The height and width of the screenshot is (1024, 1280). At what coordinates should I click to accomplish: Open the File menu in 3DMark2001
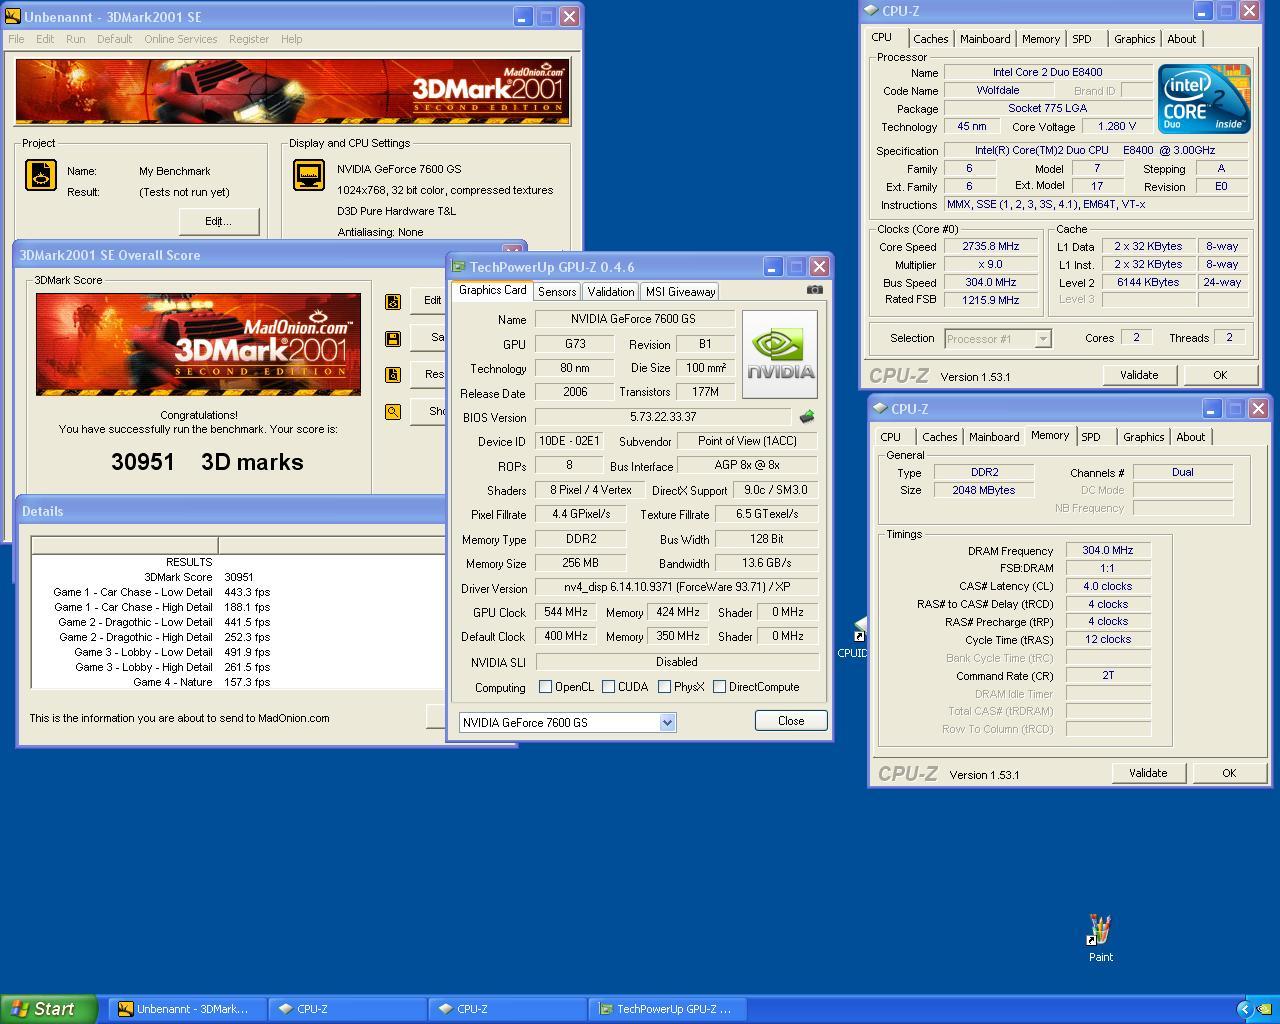click(16, 39)
